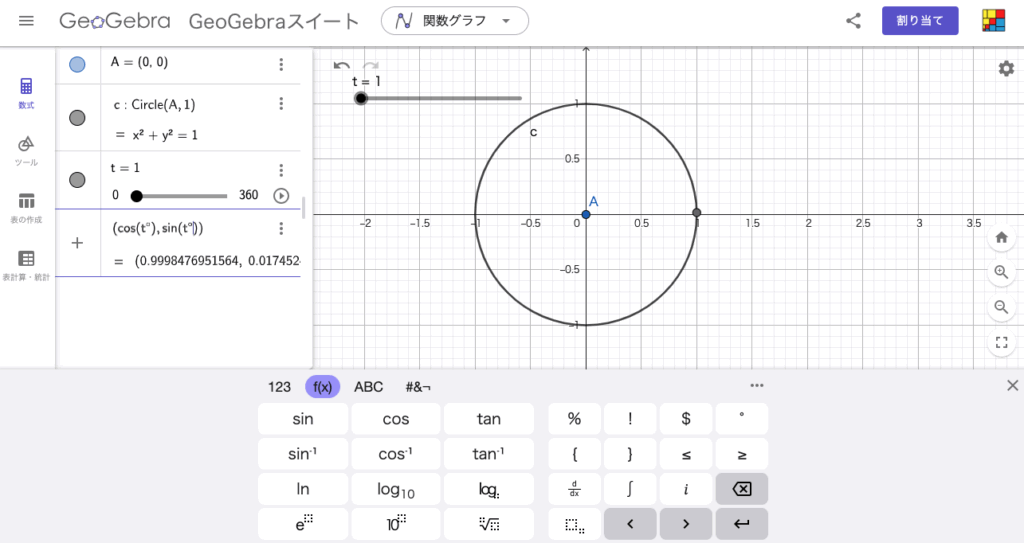
Task: Switch to 123 keyboard tab
Action: pos(279,387)
